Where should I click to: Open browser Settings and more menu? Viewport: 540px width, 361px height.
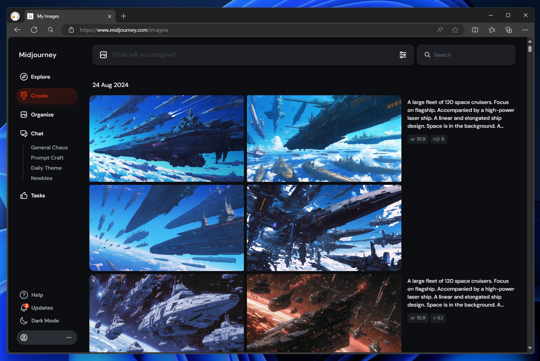pyautogui.click(x=525, y=30)
